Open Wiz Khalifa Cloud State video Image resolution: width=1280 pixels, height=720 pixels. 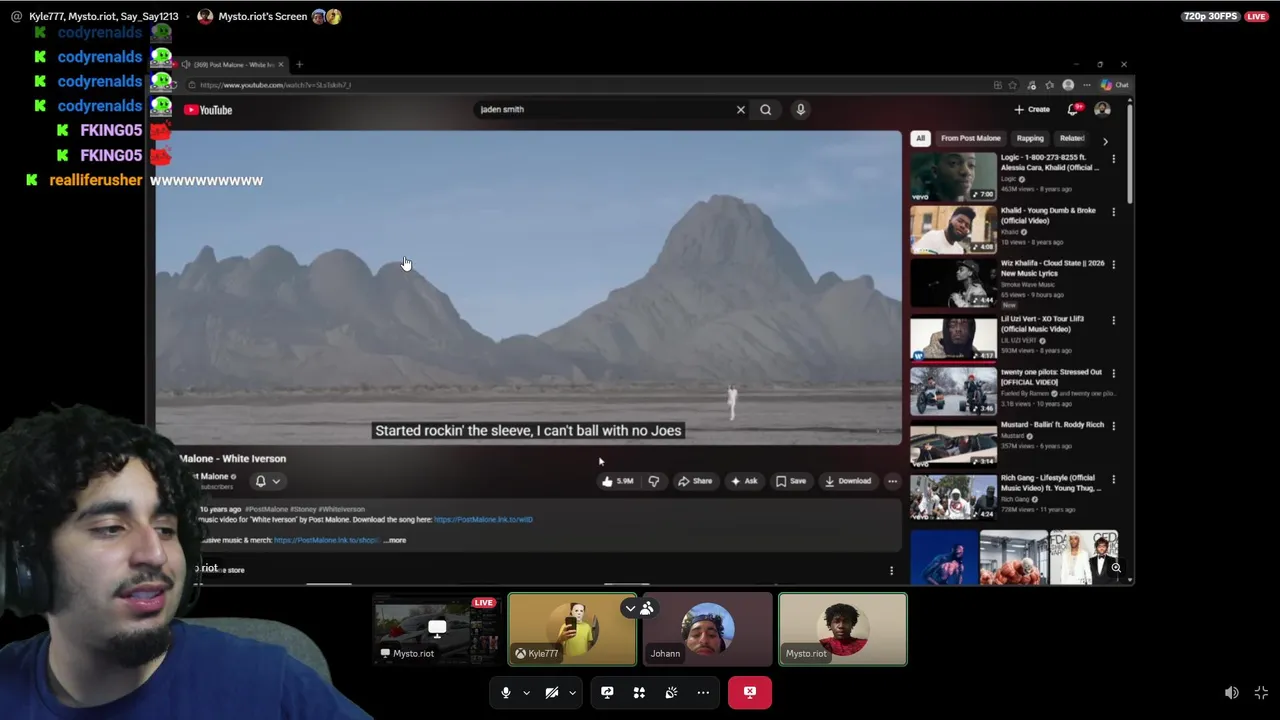tap(953, 283)
